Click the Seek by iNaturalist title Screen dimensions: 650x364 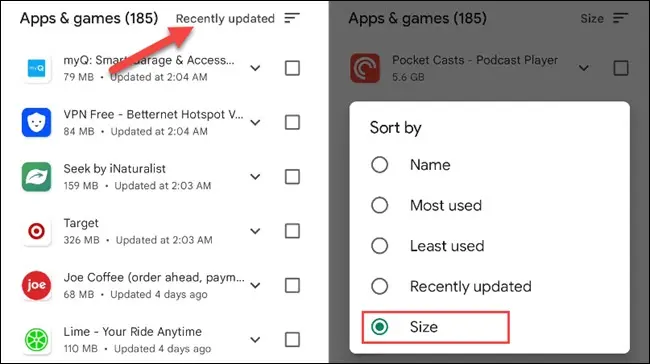(x=114, y=169)
